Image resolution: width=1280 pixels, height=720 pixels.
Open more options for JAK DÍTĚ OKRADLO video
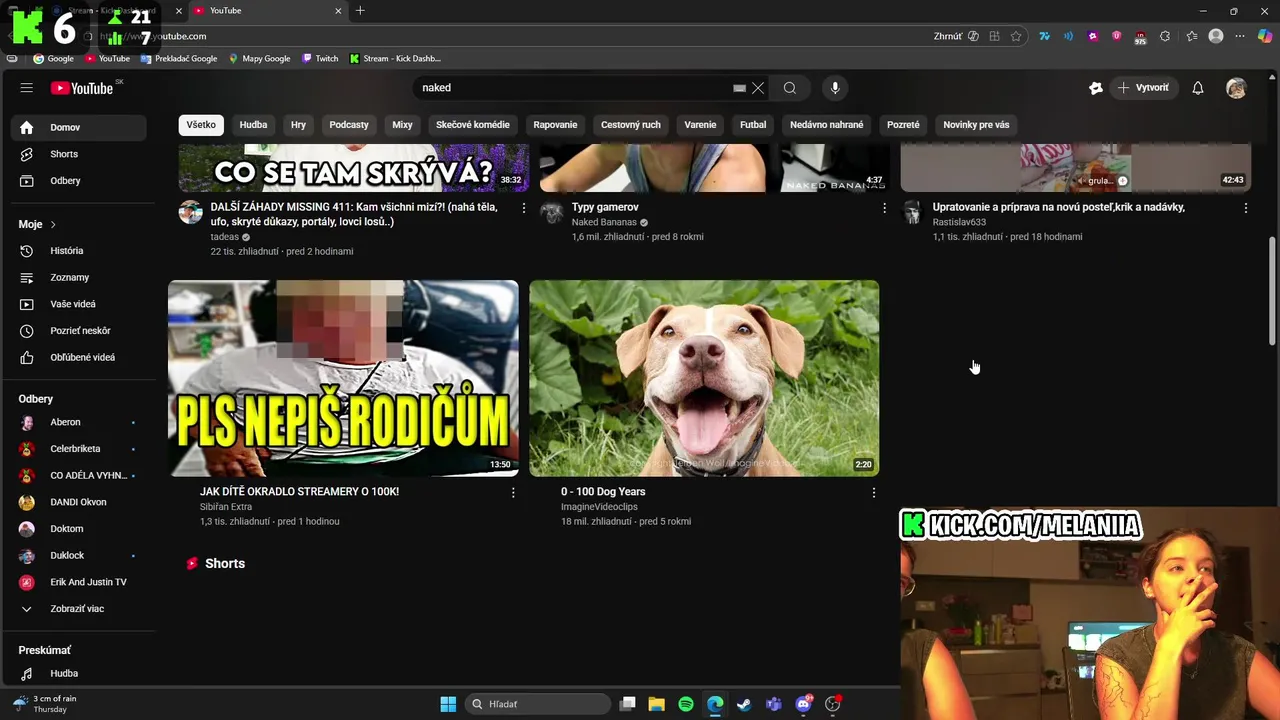point(513,493)
